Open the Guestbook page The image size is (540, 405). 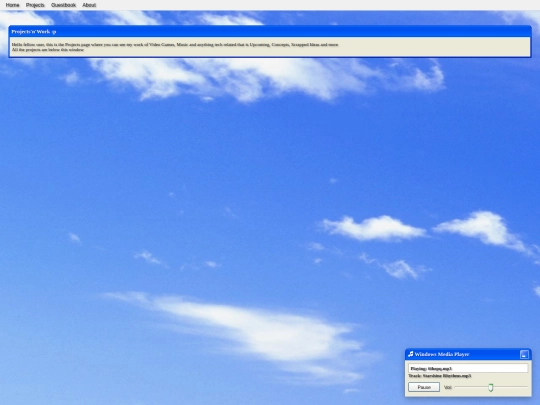click(63, 5)
